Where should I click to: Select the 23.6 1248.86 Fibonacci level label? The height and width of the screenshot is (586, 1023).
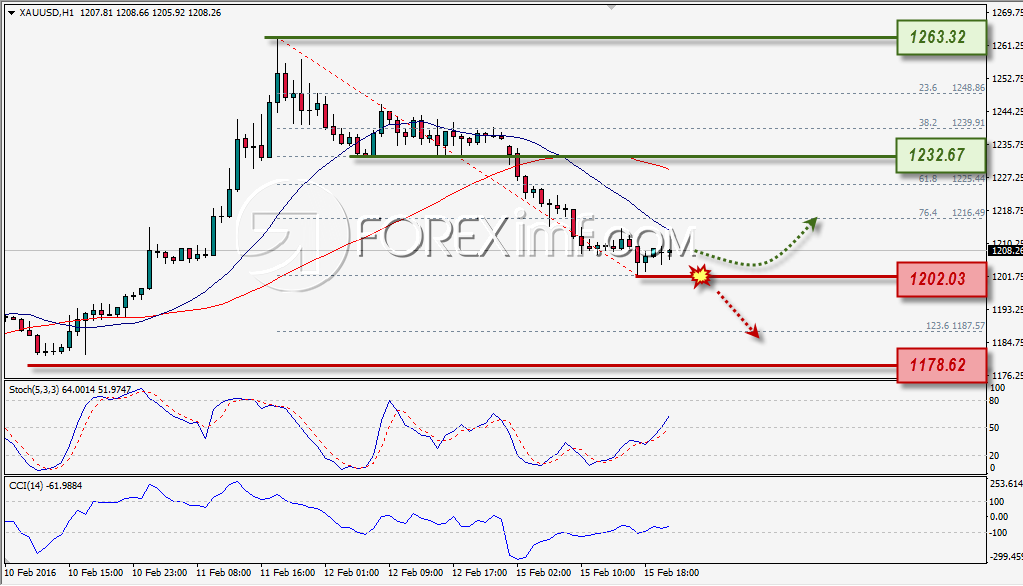point(951,87)
